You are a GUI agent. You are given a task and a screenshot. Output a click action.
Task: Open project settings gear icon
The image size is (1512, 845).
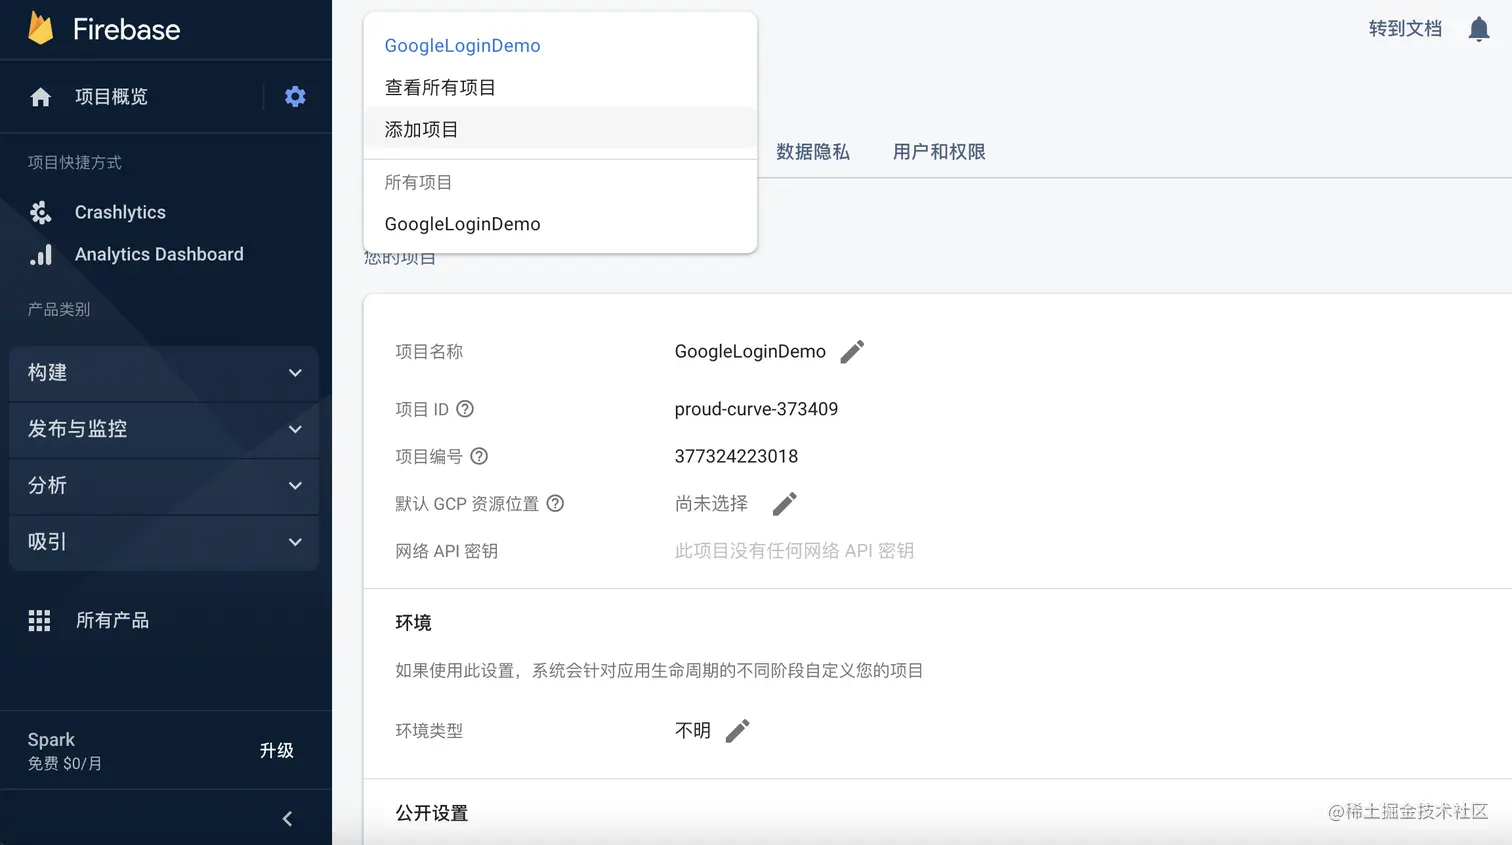coord(295,97)
